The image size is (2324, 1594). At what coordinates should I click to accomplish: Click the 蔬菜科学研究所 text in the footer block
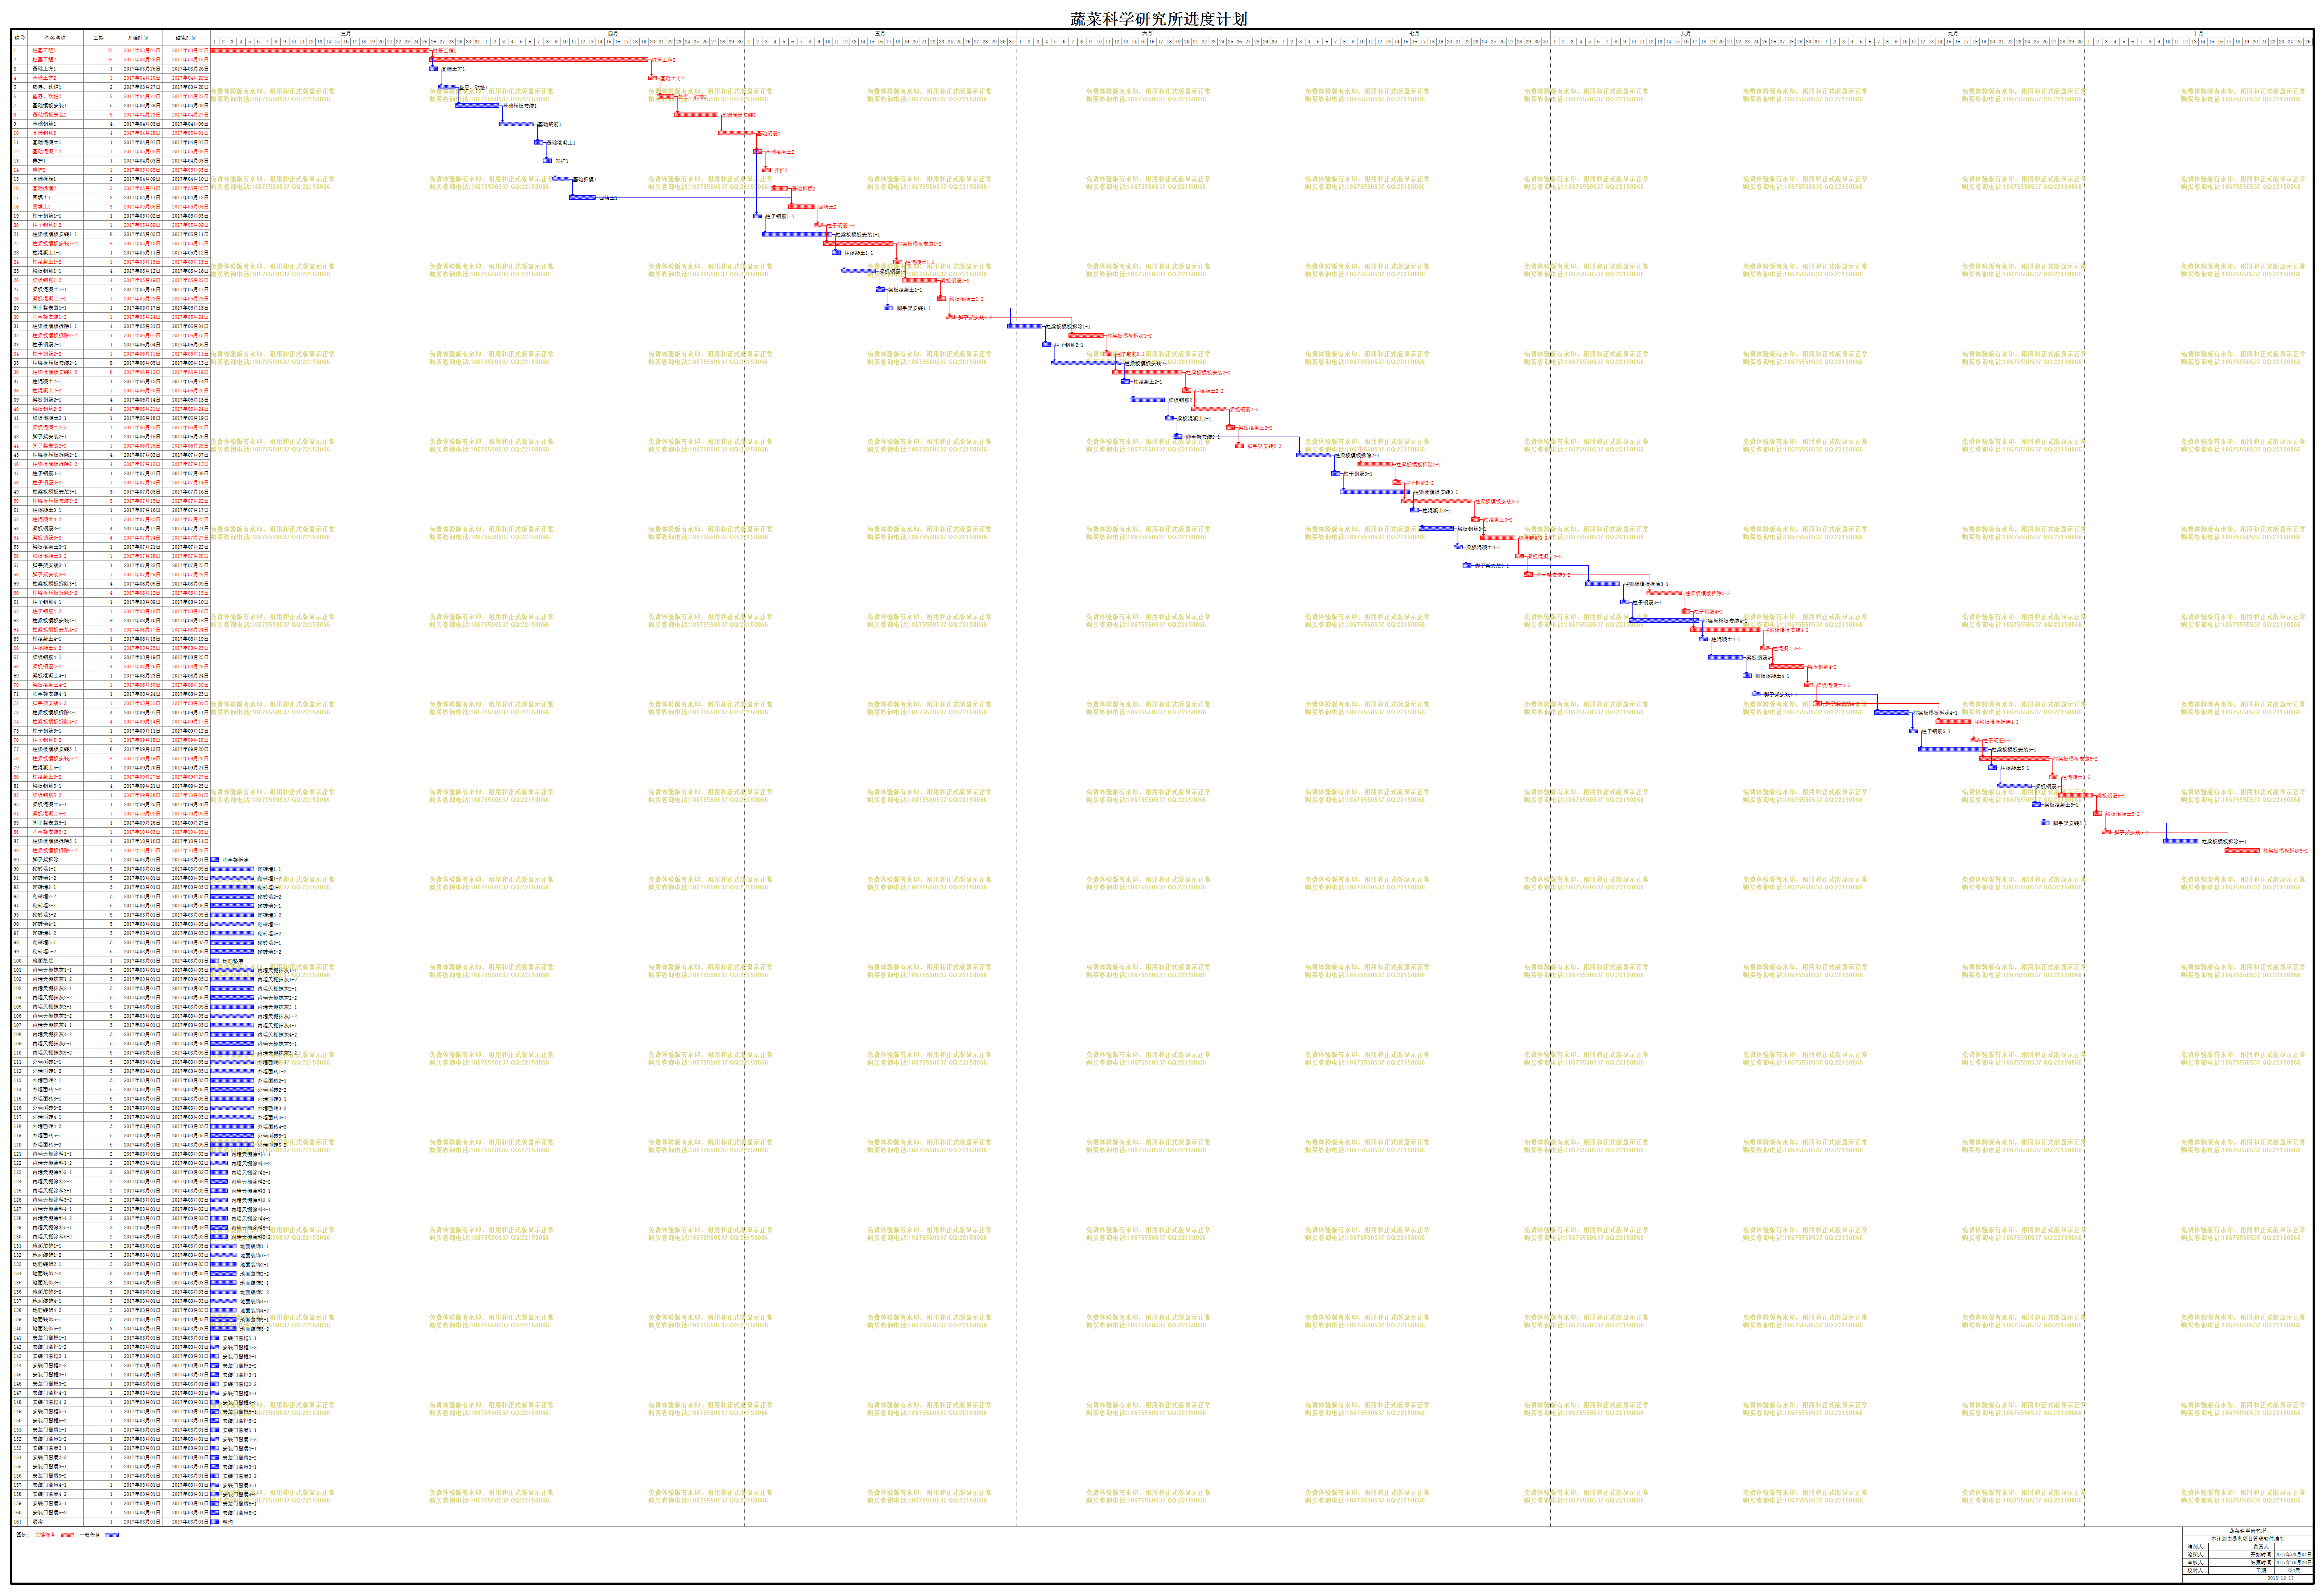click(2248, 1531)
